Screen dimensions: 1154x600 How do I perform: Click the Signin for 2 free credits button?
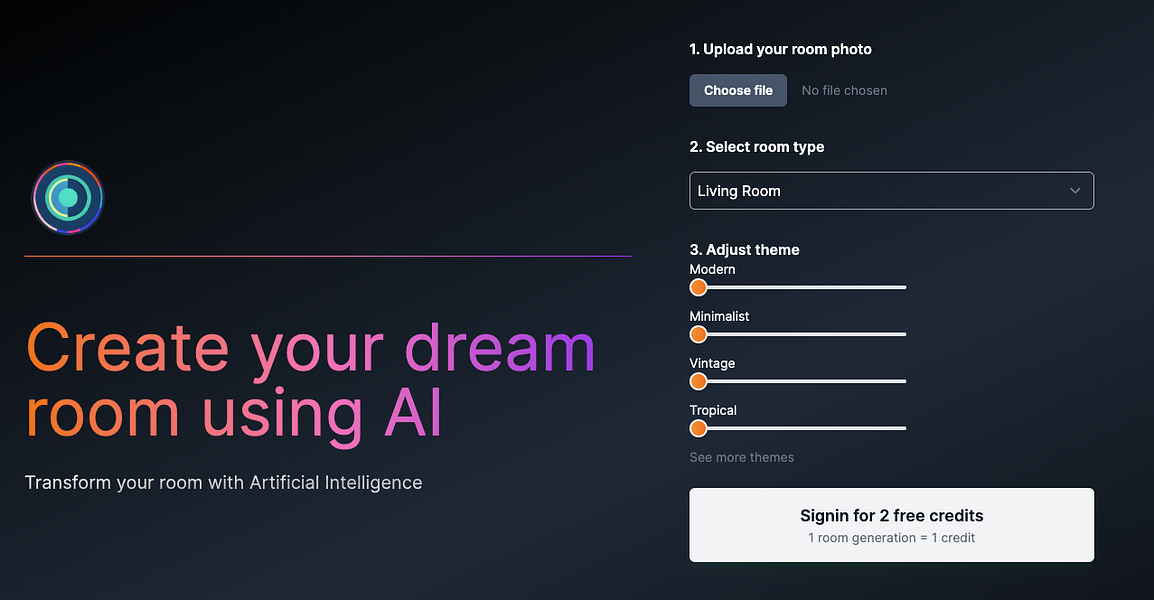click(891, 524)
